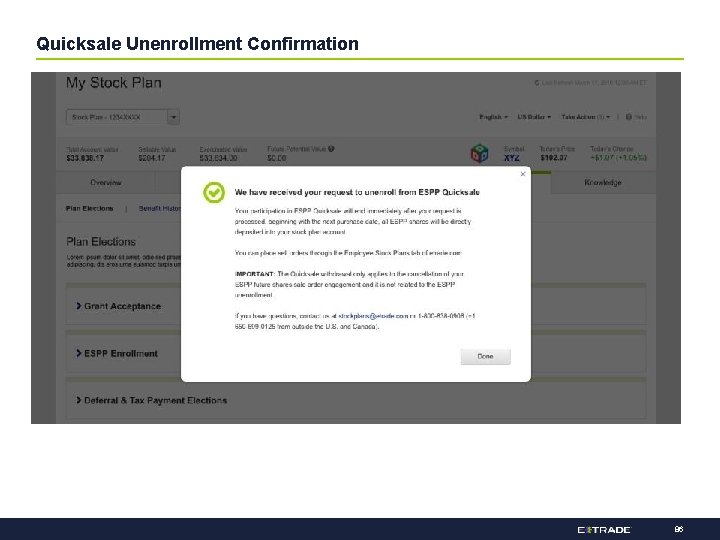Open the stockplans@etrade.com email link

373,316
